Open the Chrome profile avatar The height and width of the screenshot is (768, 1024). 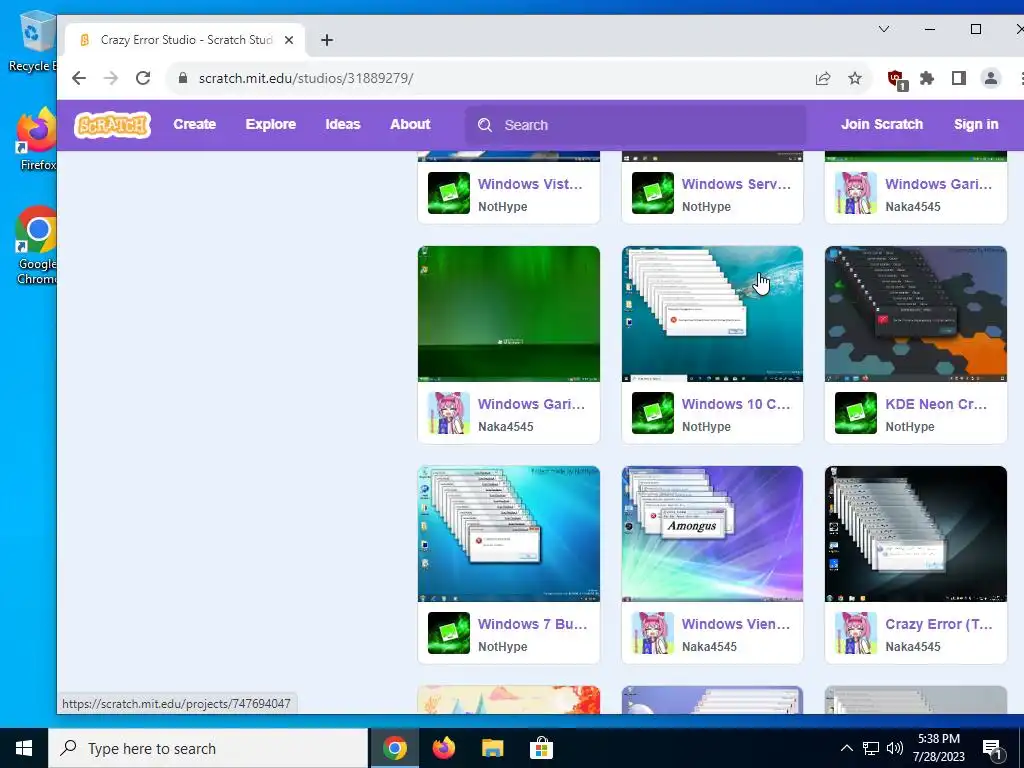(991, 78)
